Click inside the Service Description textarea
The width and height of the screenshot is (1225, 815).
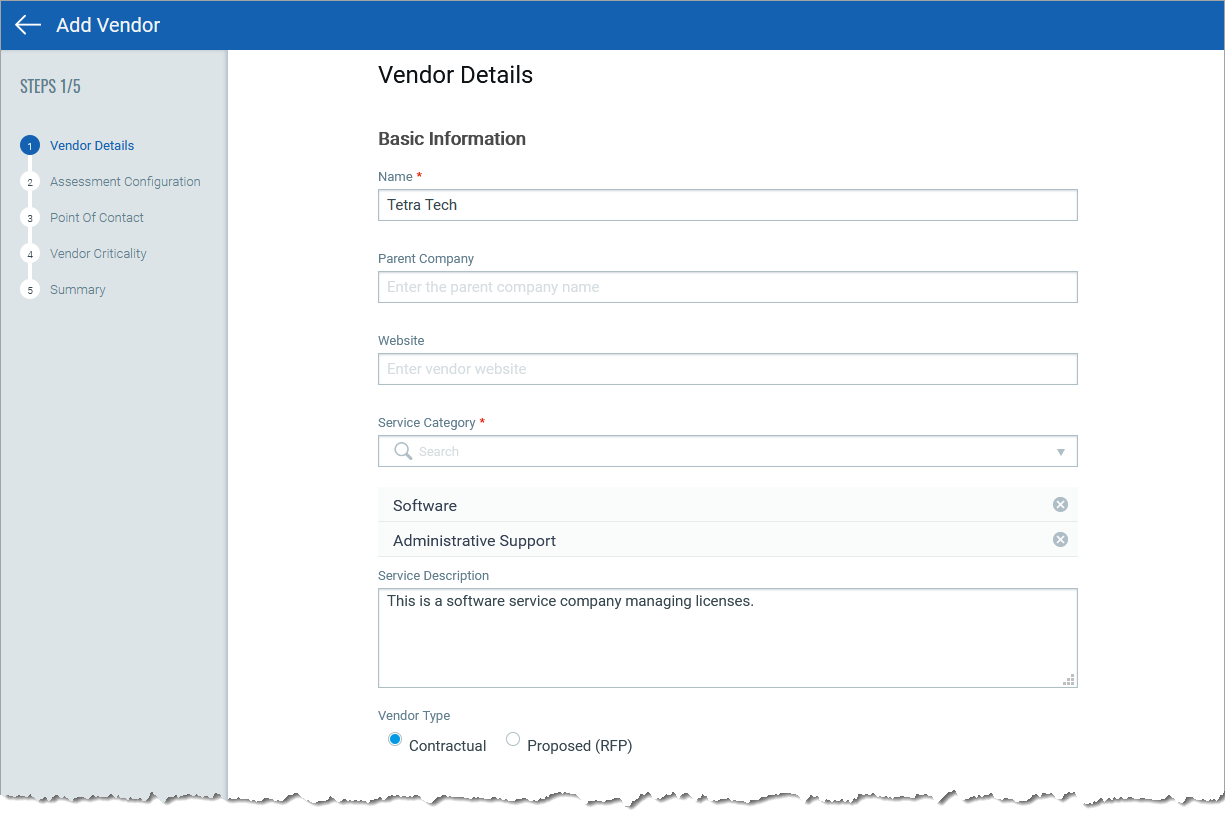(727, 630)
